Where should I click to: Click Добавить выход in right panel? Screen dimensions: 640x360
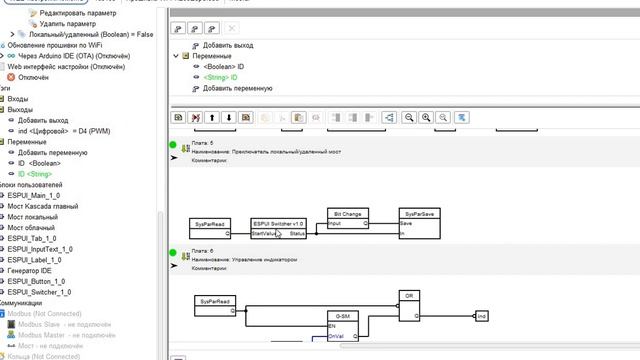click(x=228, y=45)
